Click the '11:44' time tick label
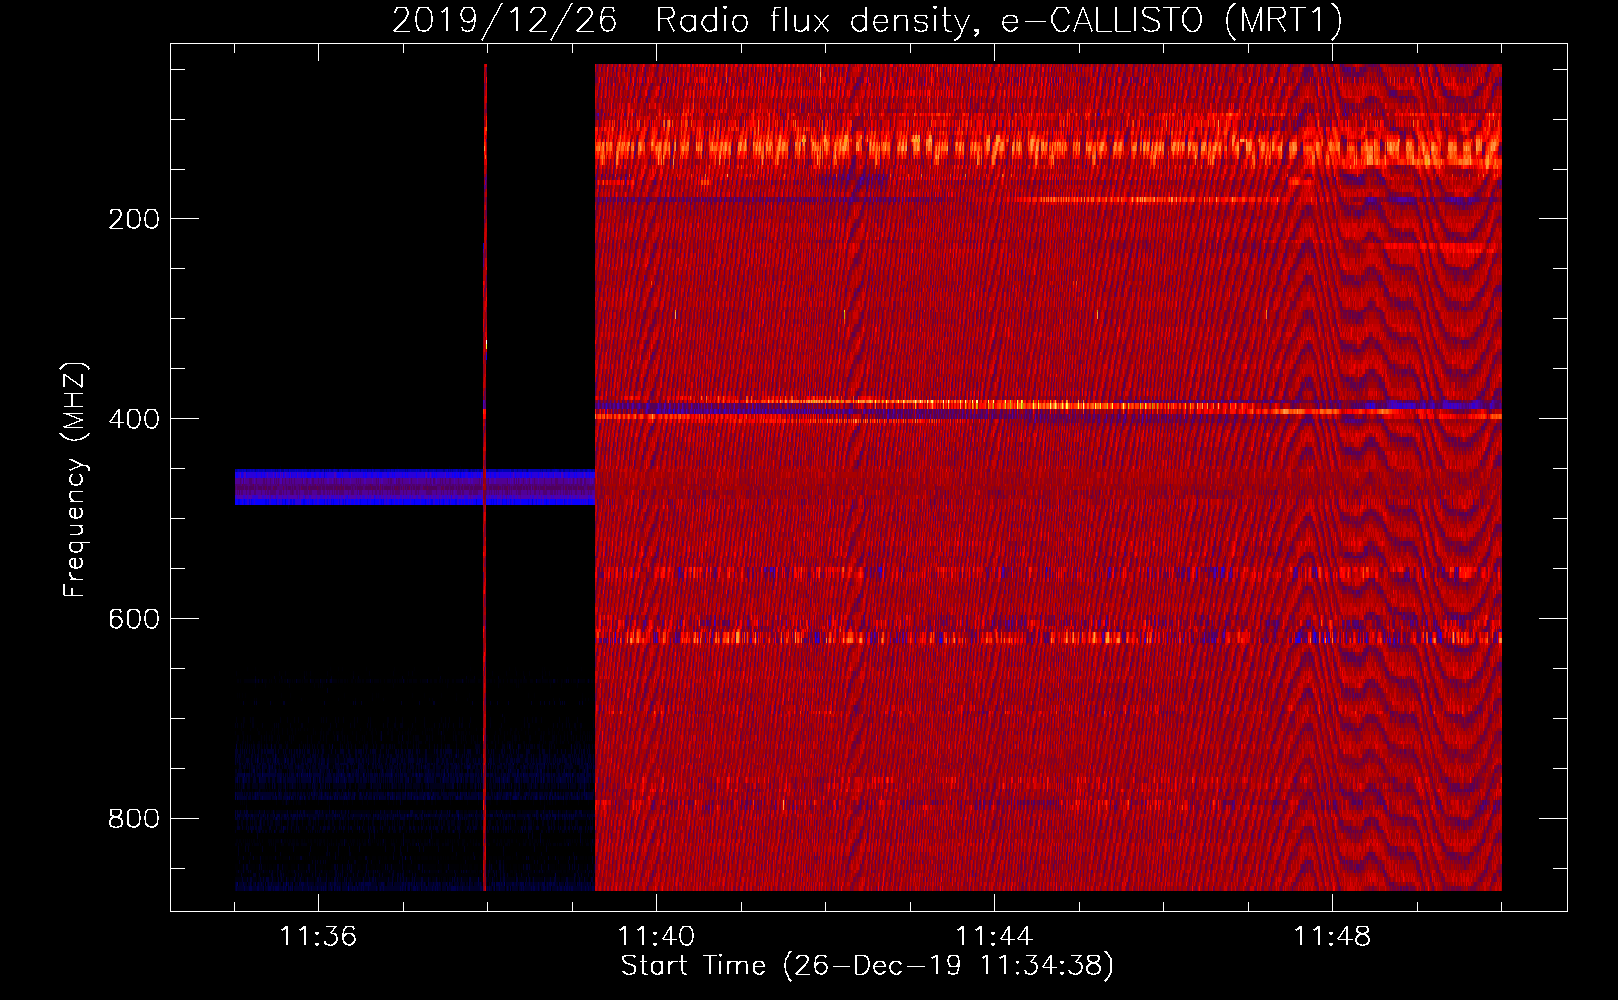1618x1000 pixels. 994,936
